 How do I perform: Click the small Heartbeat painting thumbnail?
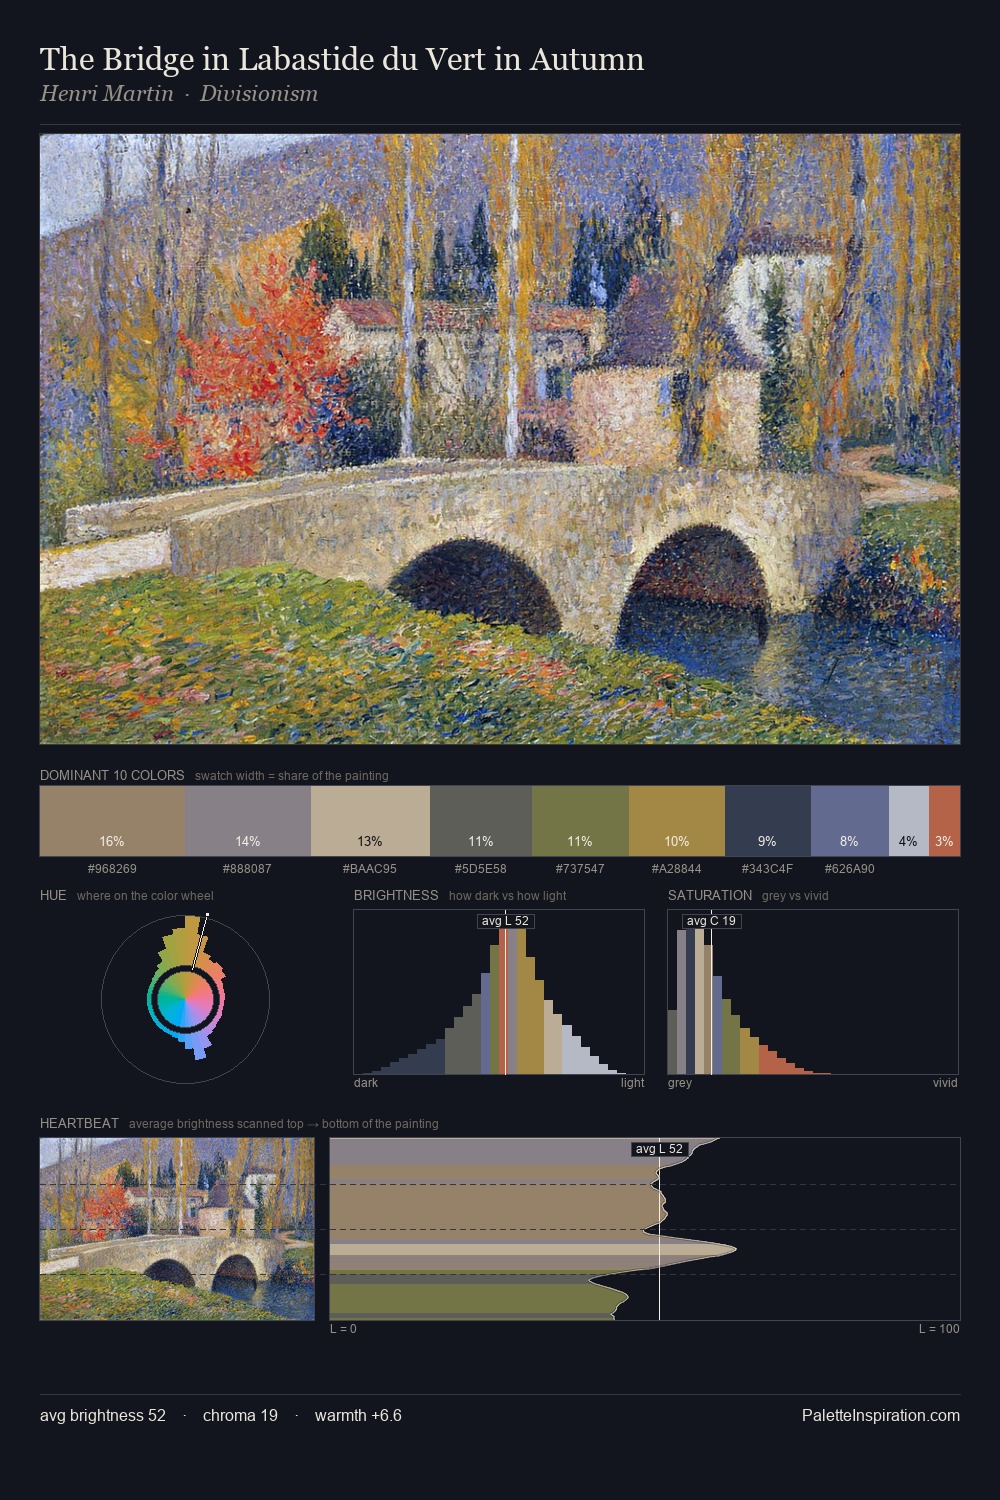coord(177,1229)
